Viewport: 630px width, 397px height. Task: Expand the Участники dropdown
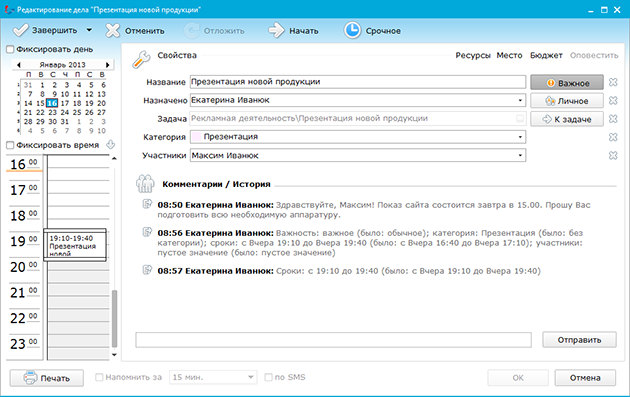tap(520, 156)
